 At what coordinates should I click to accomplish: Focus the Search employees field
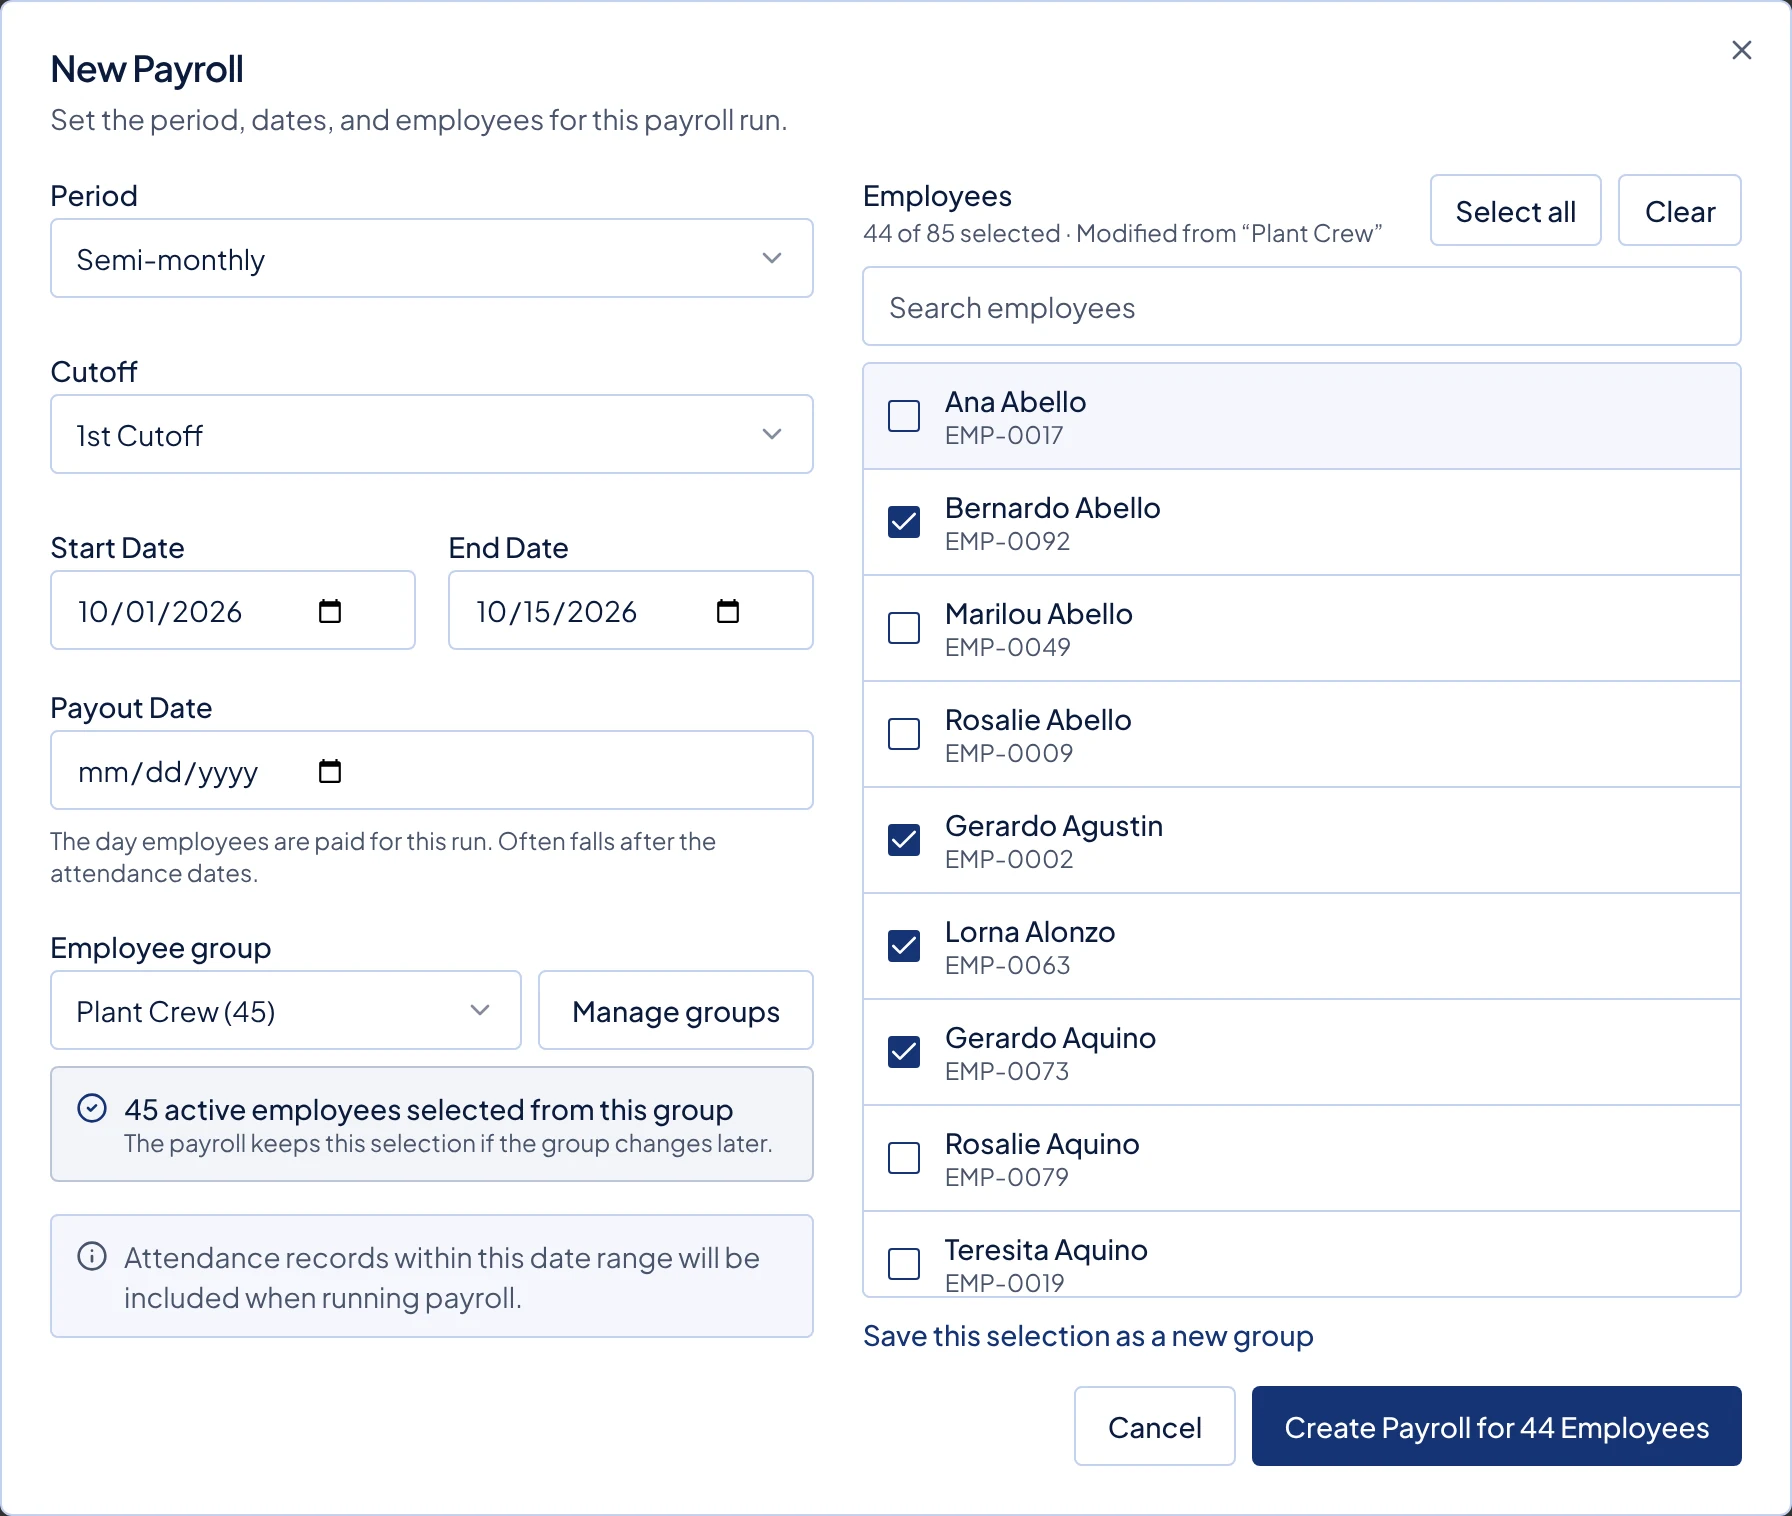pyautogui.click(x=1302, y=306)
